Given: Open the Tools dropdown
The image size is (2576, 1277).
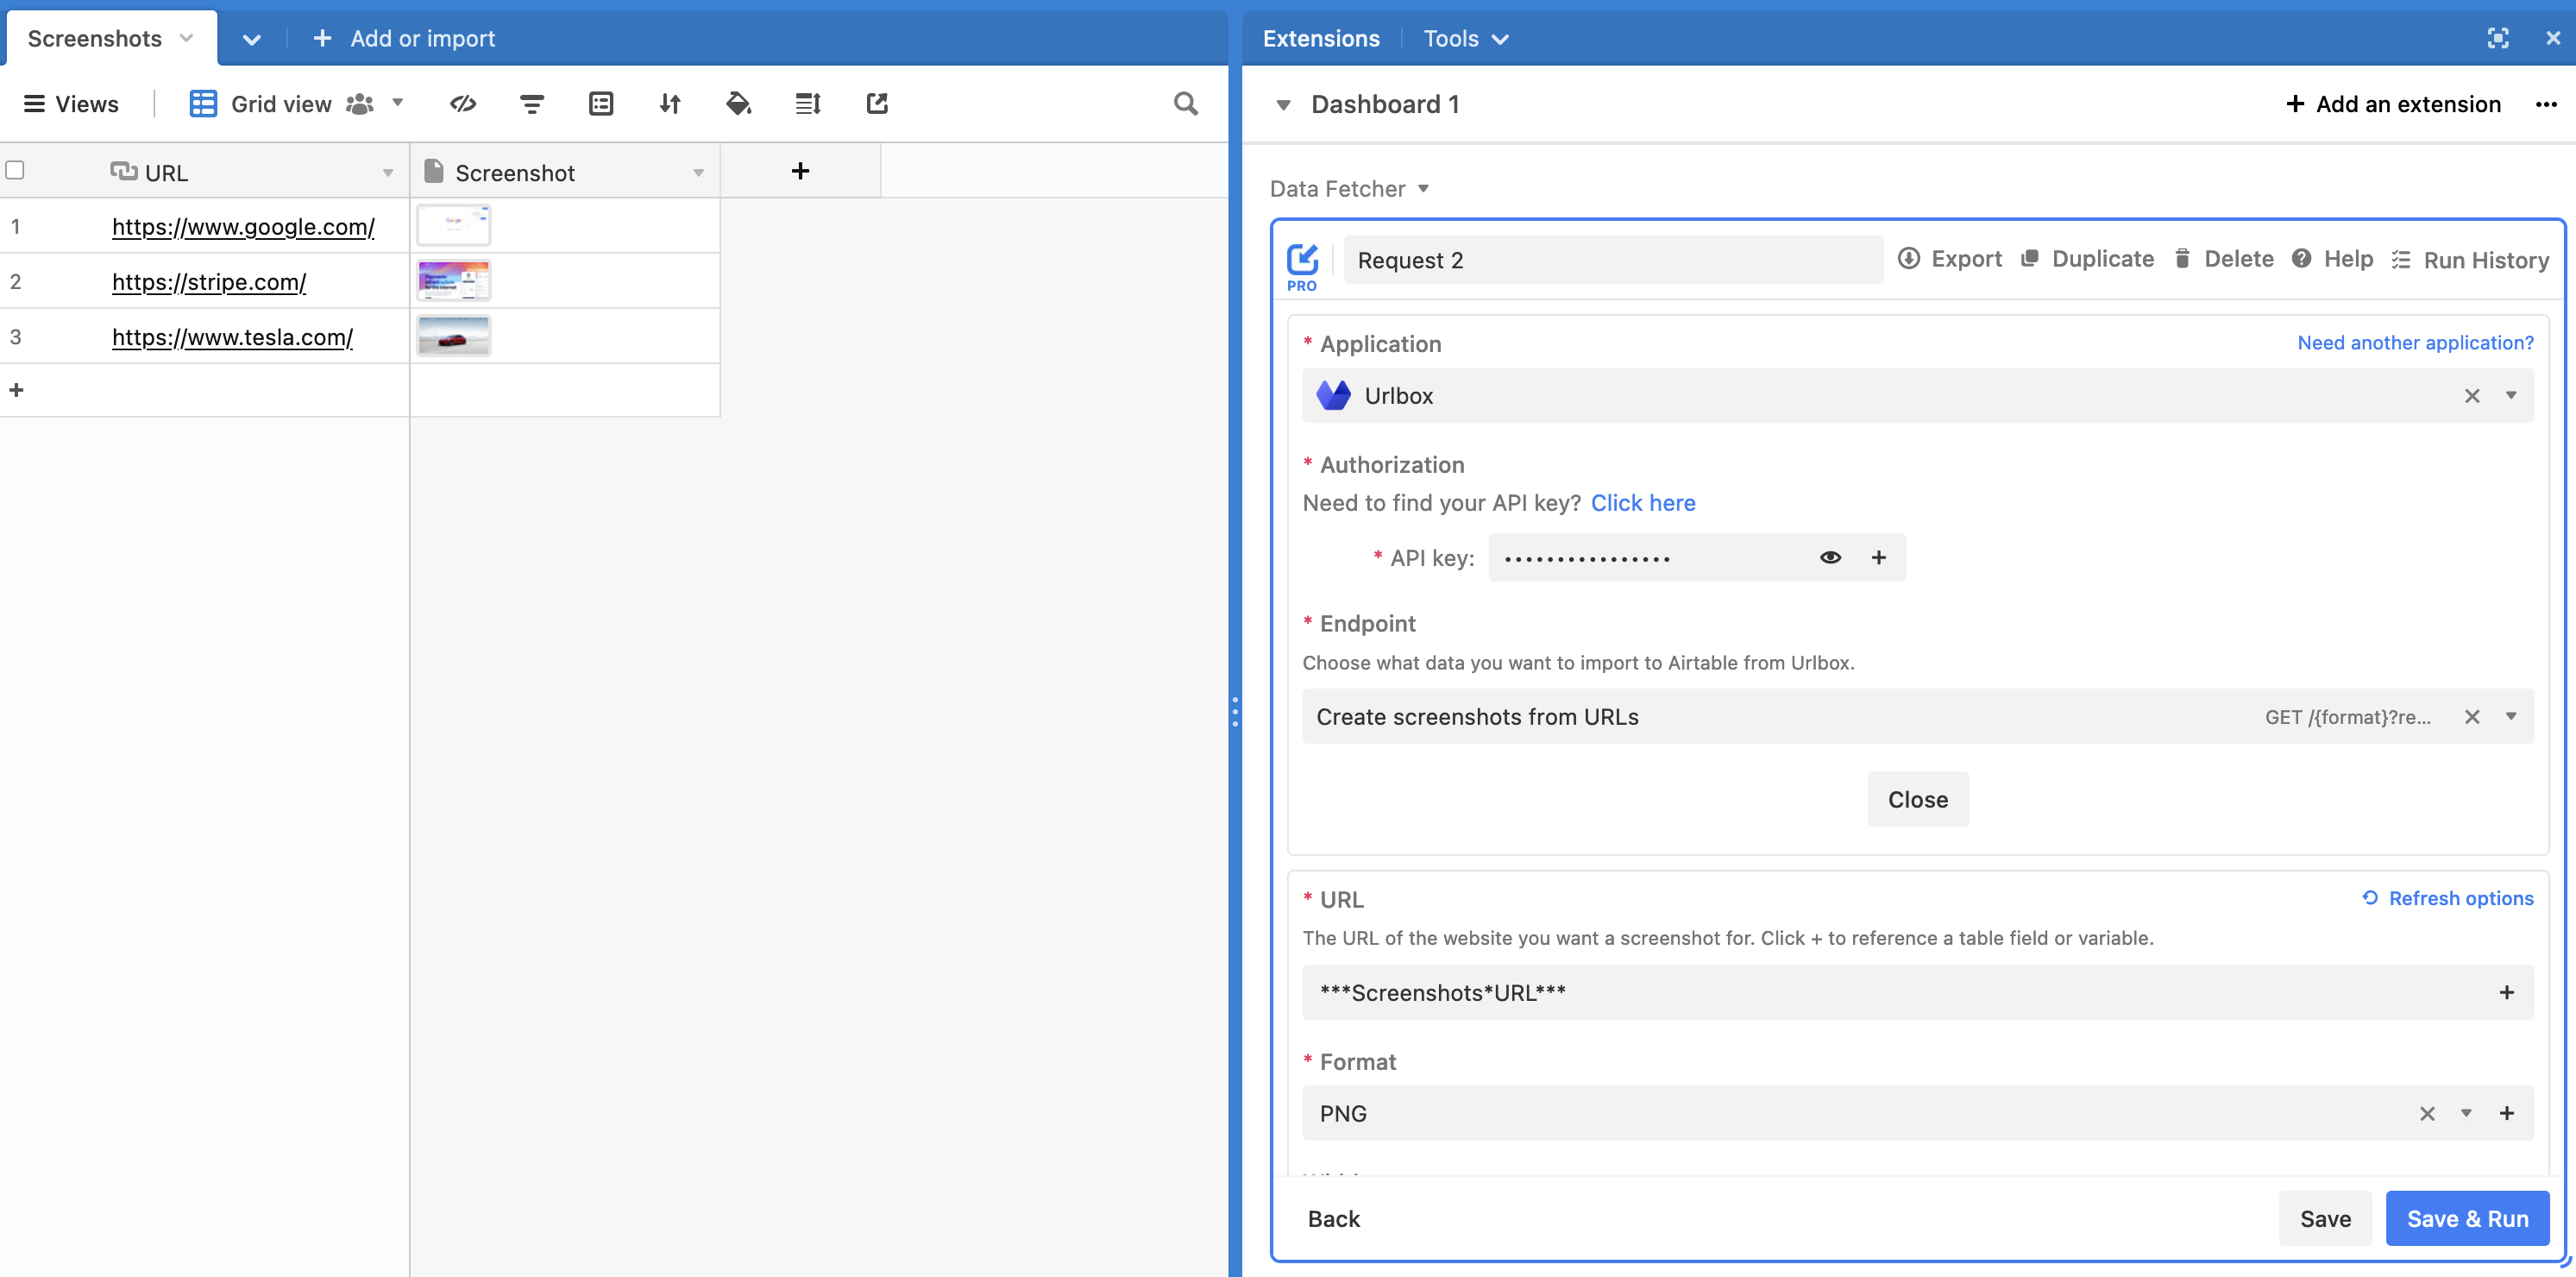Looking at the screenshot, I should pyautogui.click(x=1466, y=38).
